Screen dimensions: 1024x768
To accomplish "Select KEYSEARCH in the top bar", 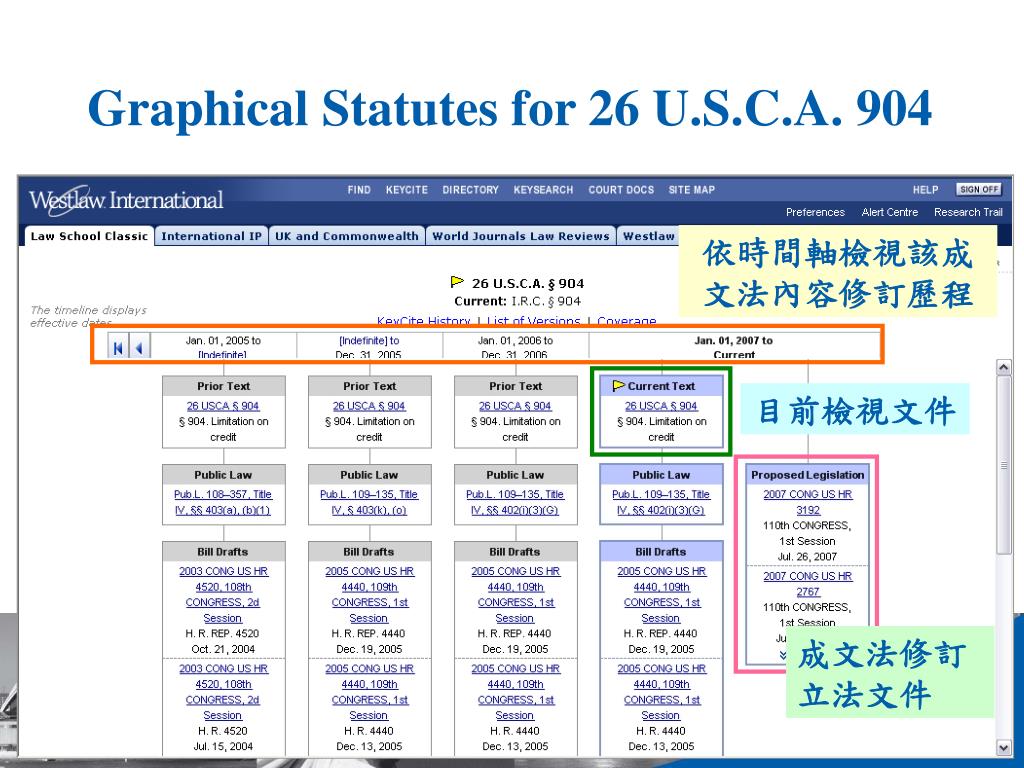I will 543,189.
